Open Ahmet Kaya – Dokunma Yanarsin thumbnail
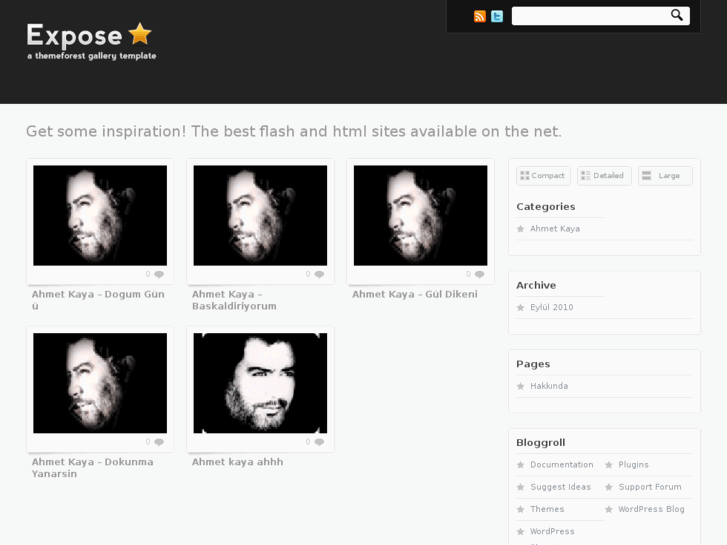 point(100,383)
